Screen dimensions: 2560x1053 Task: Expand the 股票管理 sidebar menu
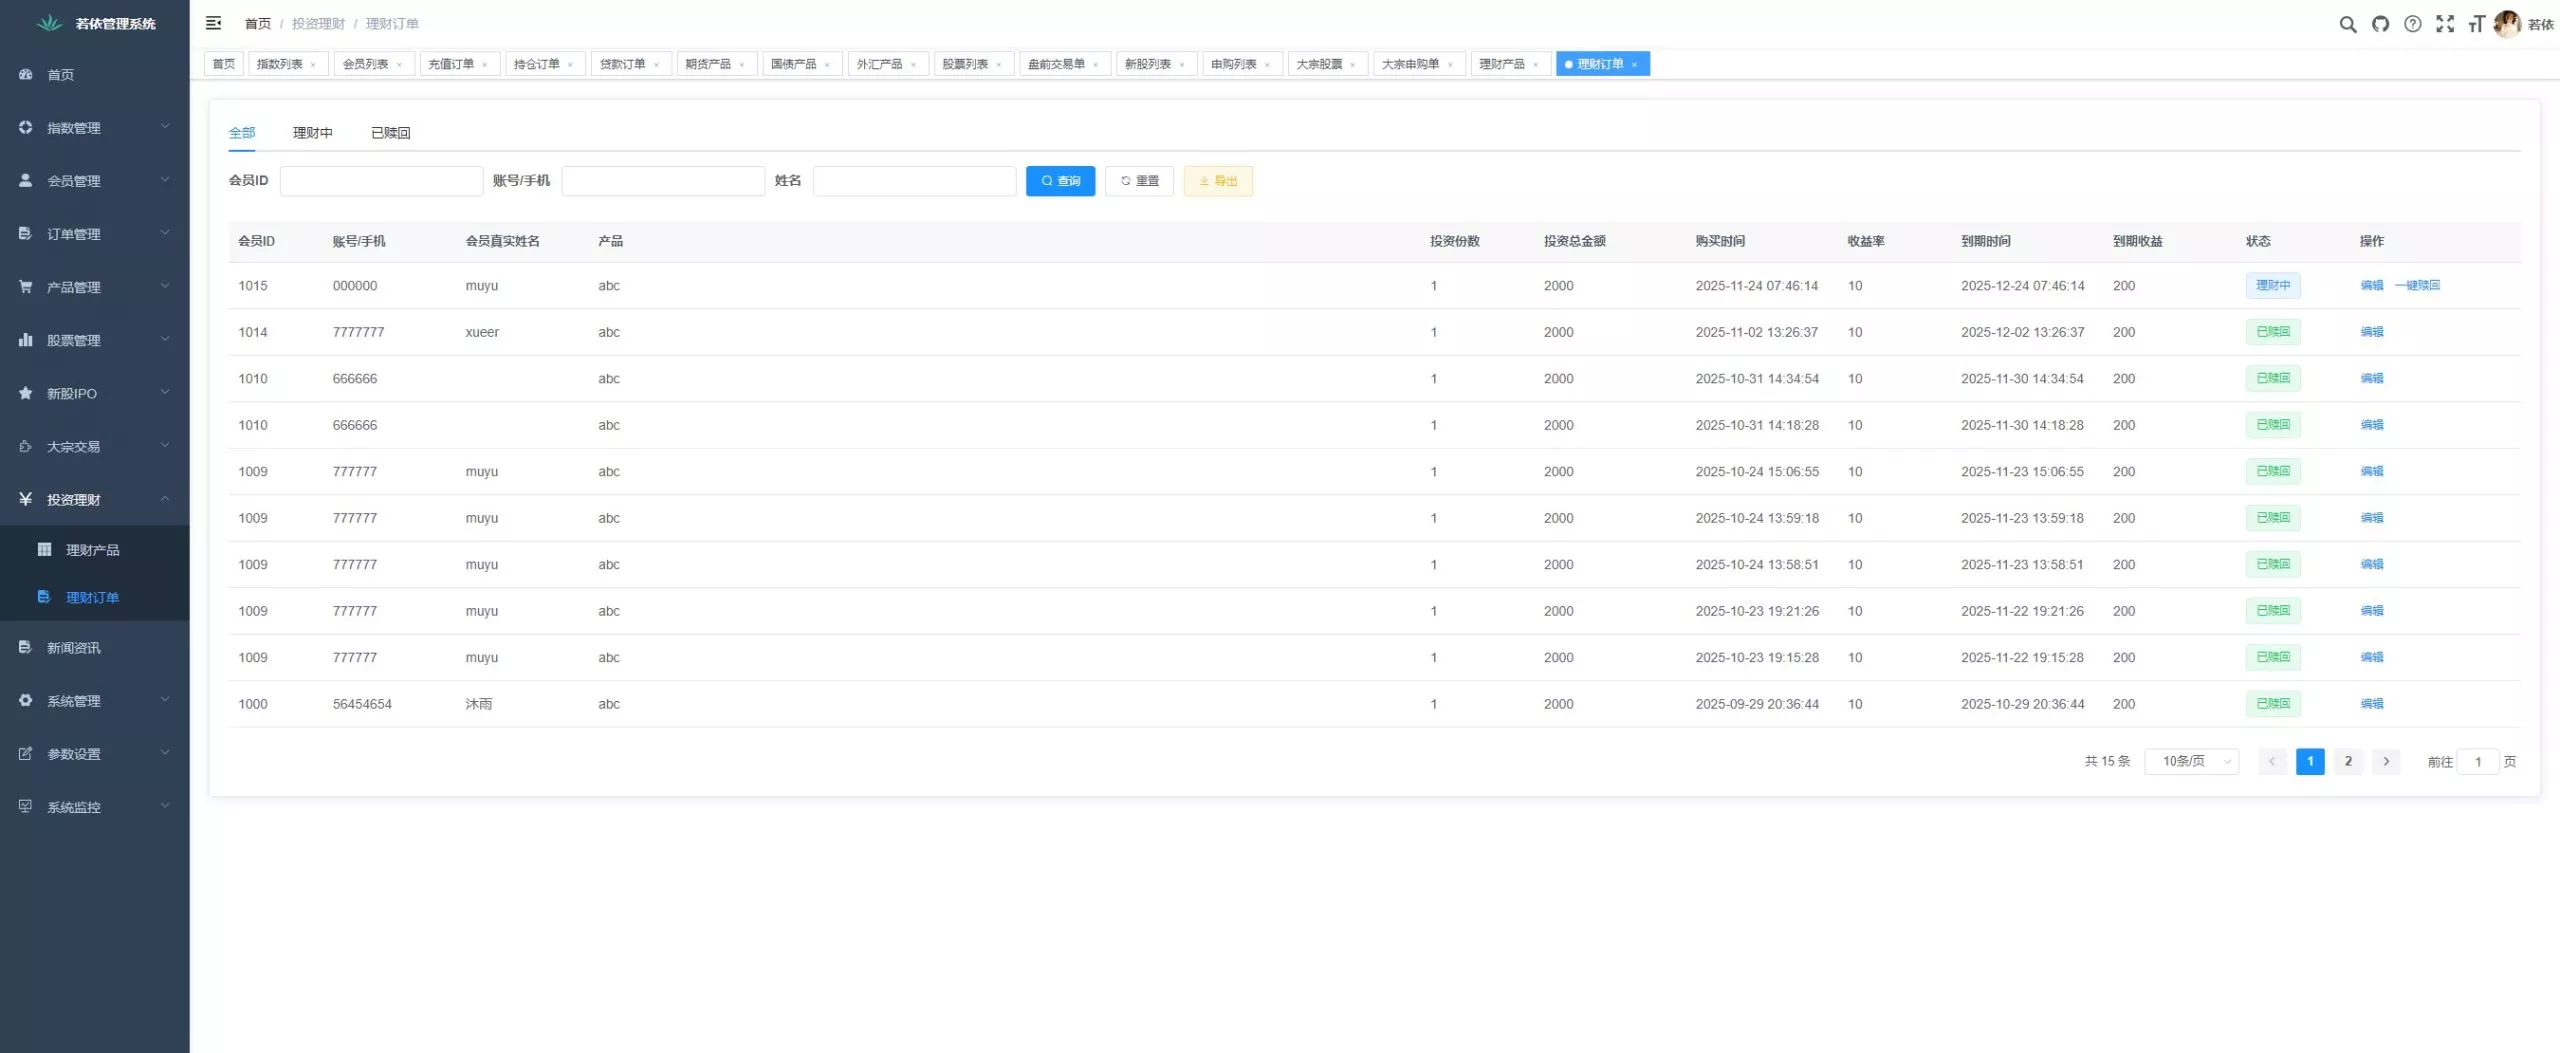click(x=94, y=340)
